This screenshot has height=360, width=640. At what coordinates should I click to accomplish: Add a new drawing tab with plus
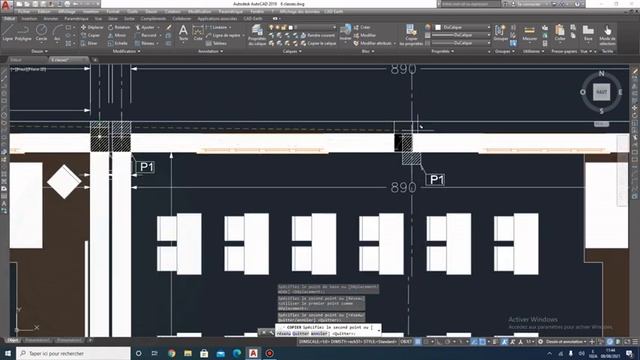click(x=95, y=60)
